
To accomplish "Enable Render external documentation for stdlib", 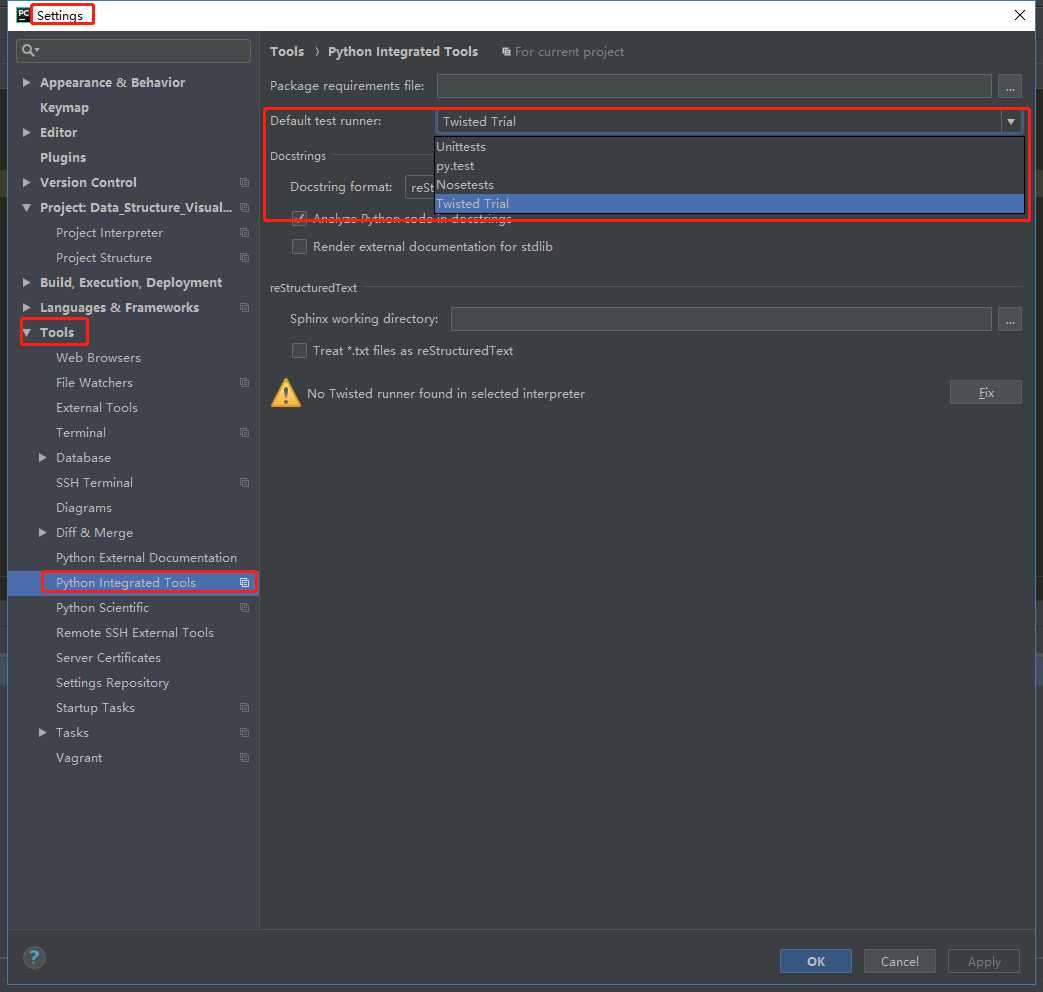I will 299,247.
